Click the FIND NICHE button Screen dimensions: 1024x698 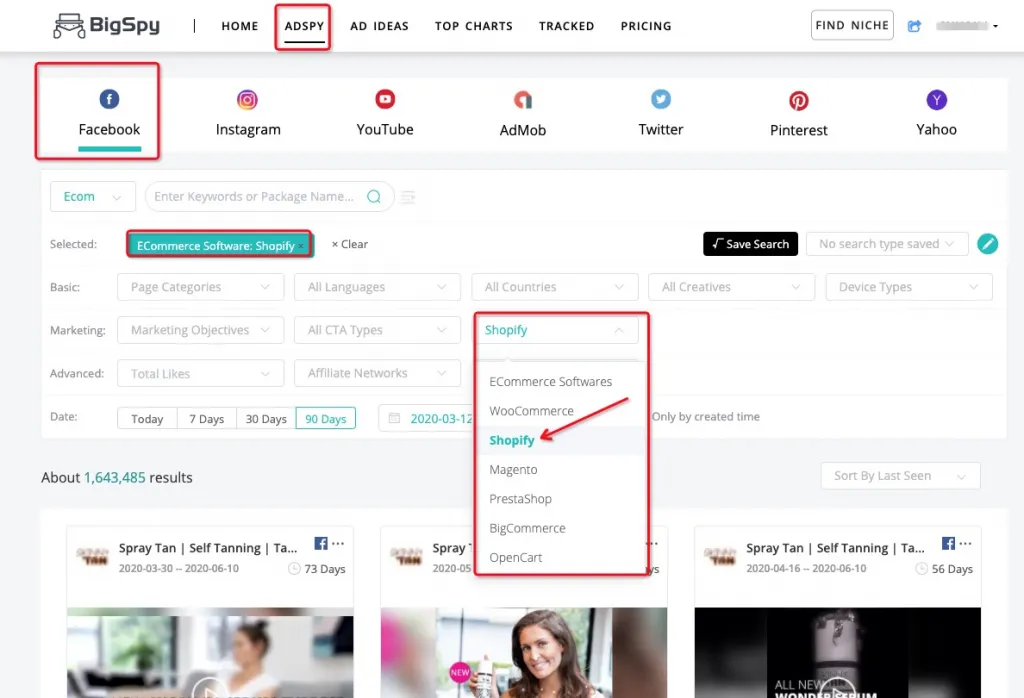851,26
